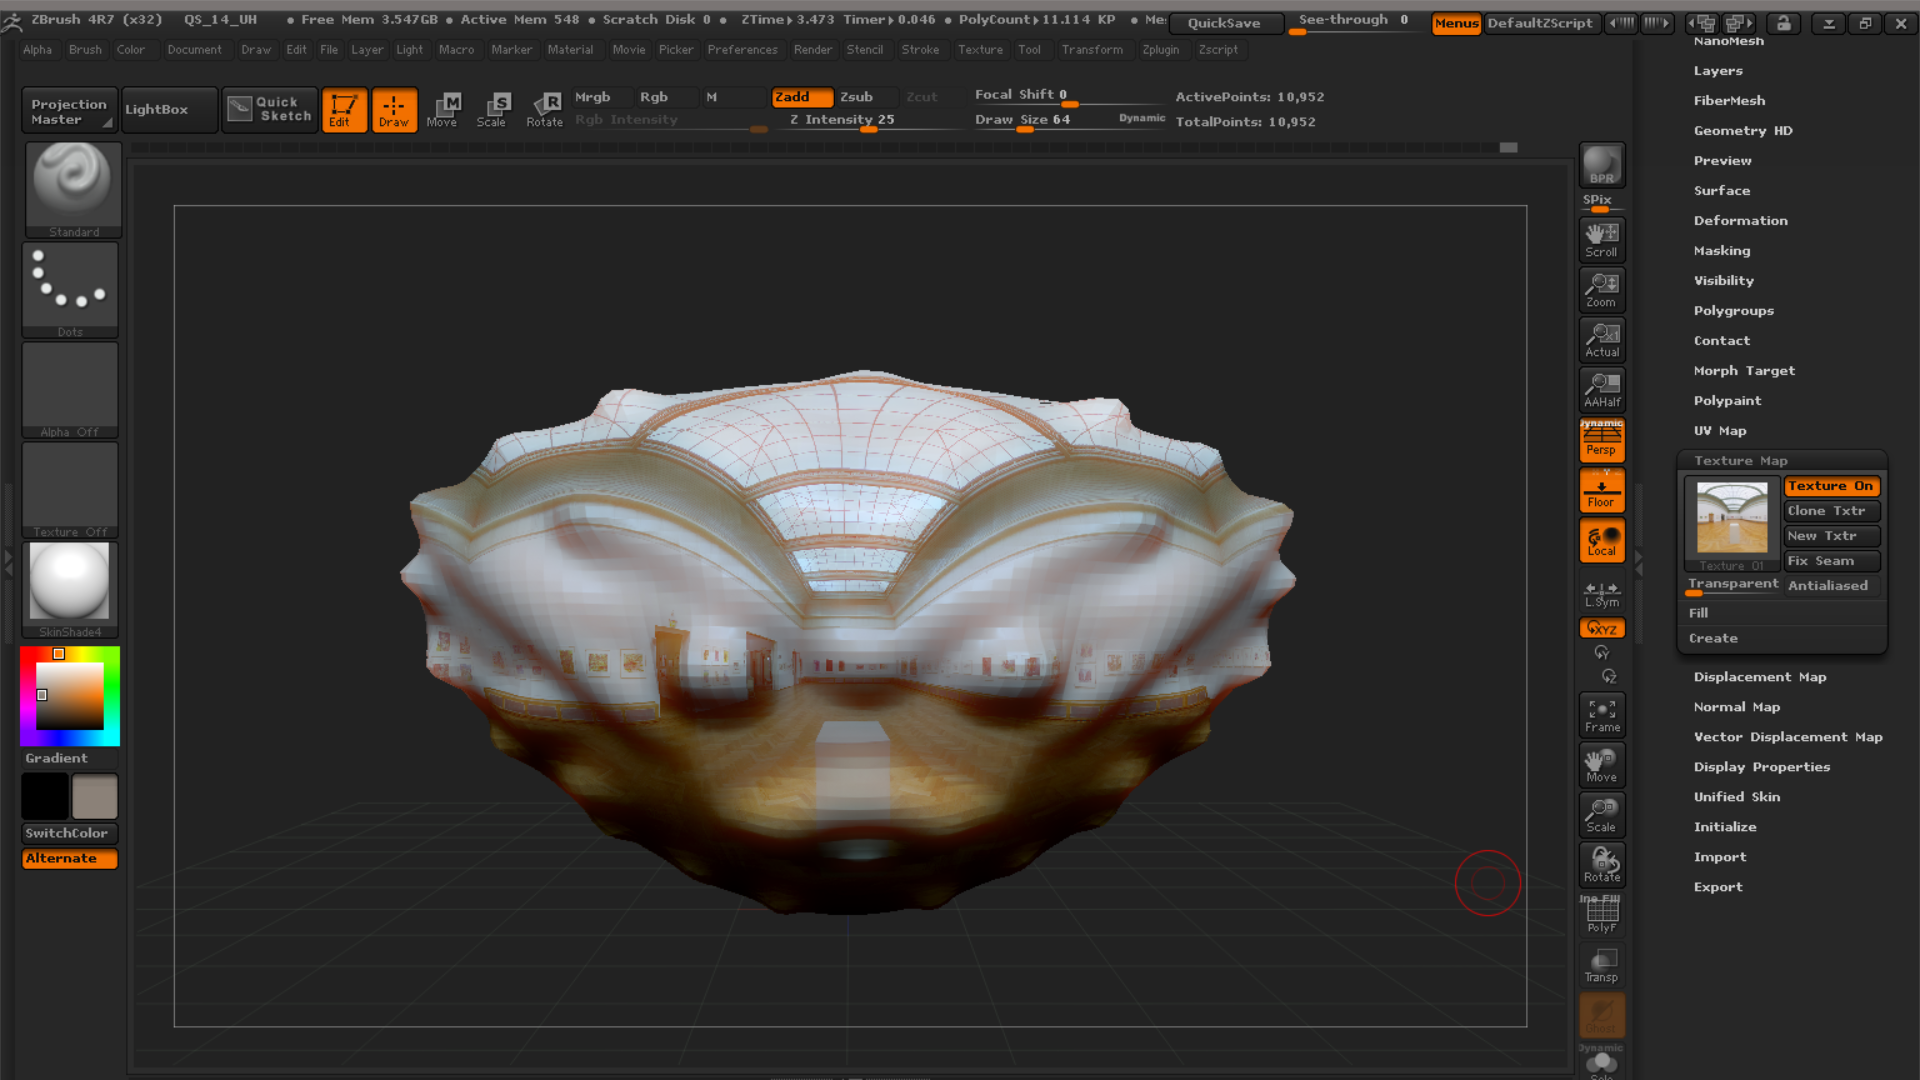Click the Actual size icon
Viewport: 1920px width, 1080px height.
(1601, 338)
